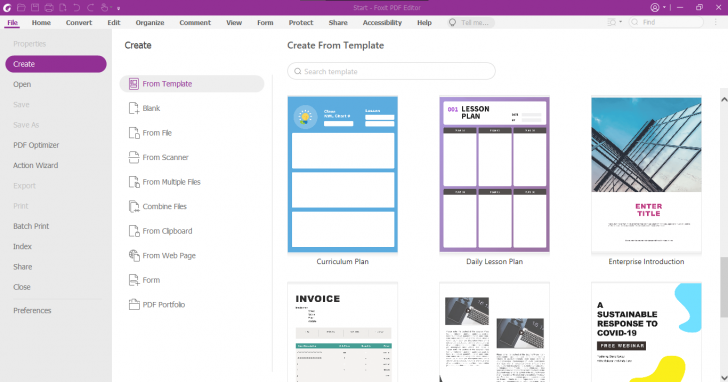
Task: Click the Combine Files icon
Action: click(x=134, y=207)
